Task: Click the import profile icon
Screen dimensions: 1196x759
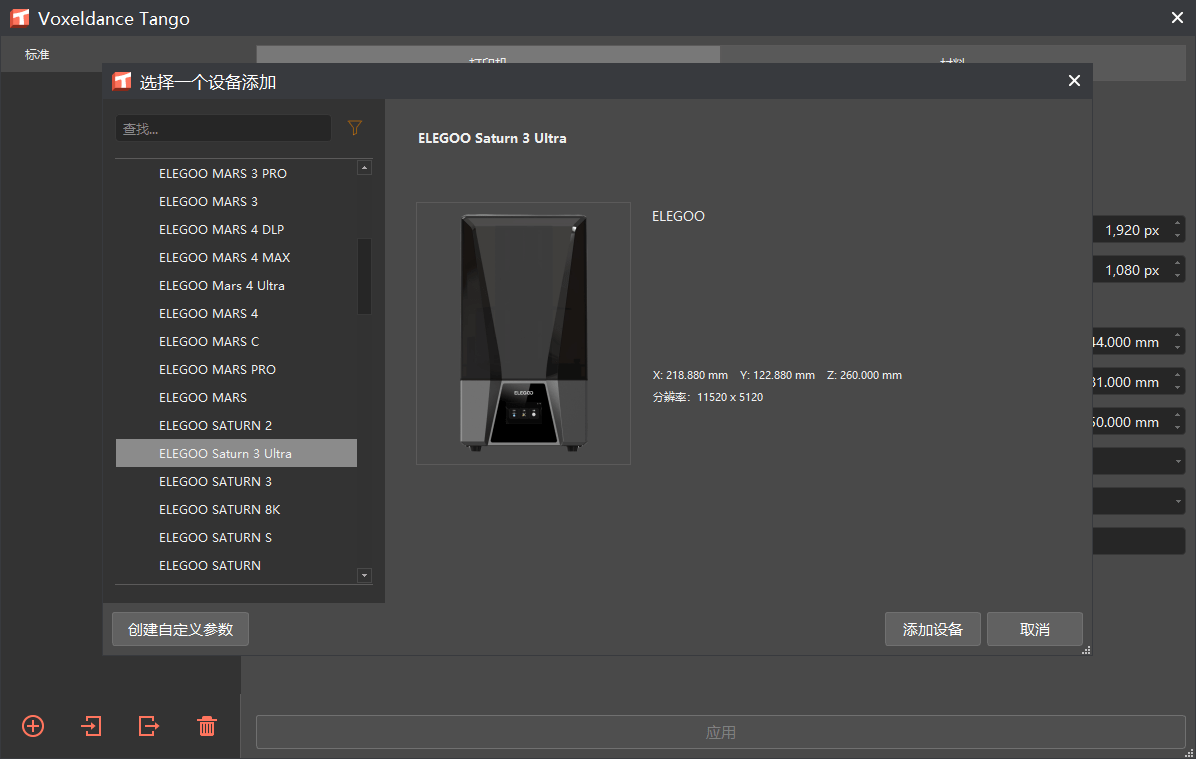Action: click(x=91, y=725)
